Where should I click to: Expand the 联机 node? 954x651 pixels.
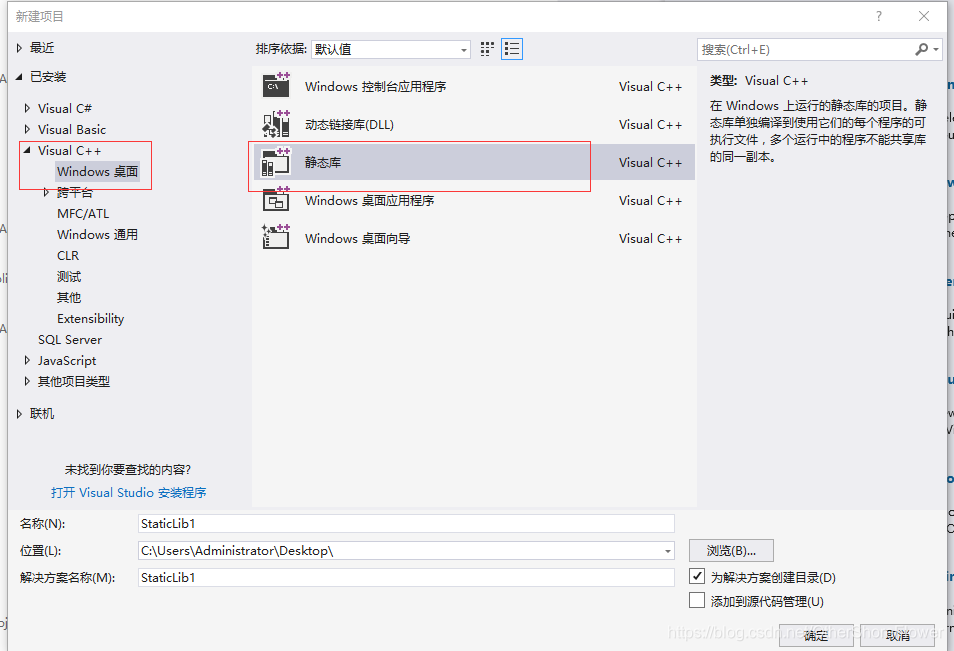click(19, 414)
